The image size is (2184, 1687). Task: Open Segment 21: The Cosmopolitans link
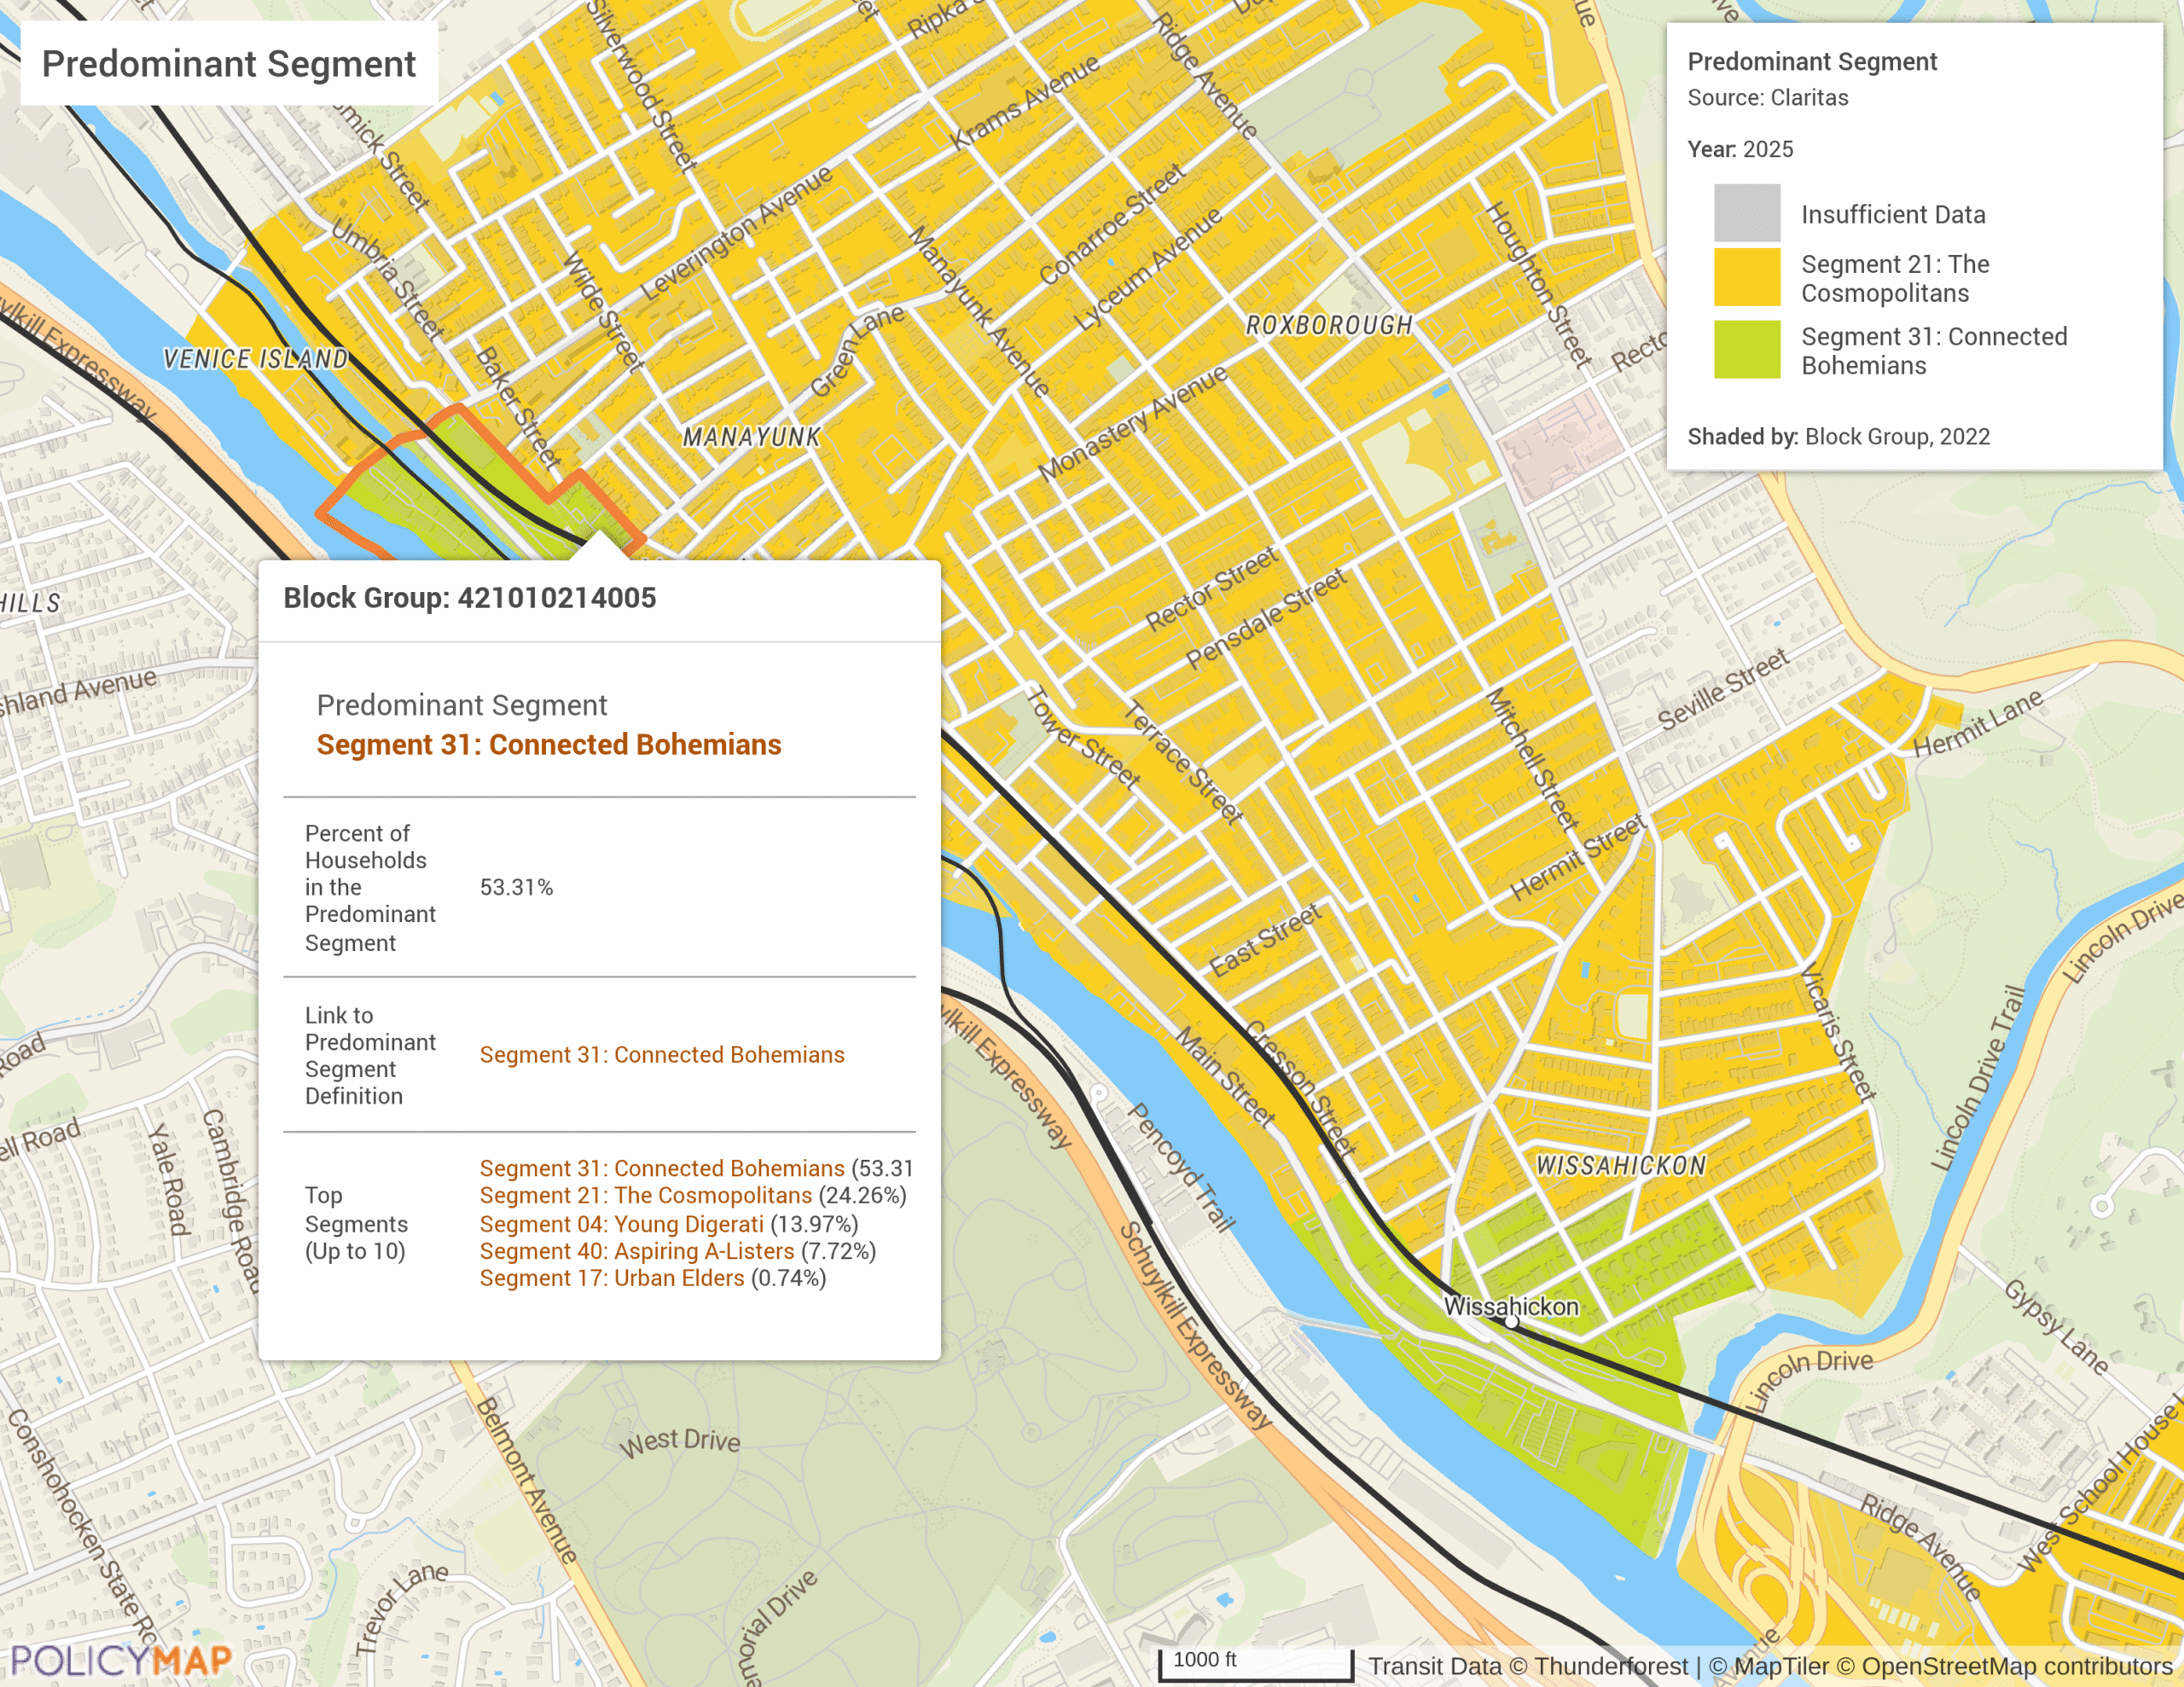coord(645,1196)
